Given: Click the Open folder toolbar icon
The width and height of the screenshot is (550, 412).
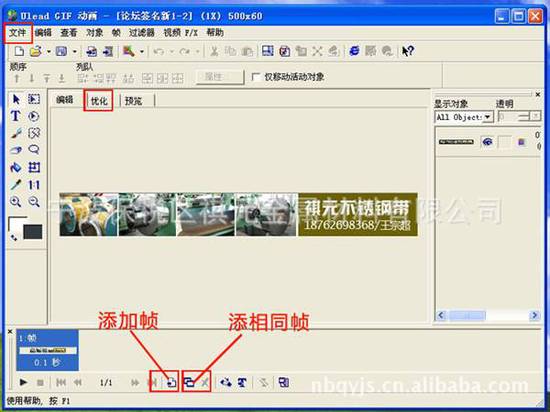Looking at the screenshot, I should pyautogui.click(x=36, y=51).
